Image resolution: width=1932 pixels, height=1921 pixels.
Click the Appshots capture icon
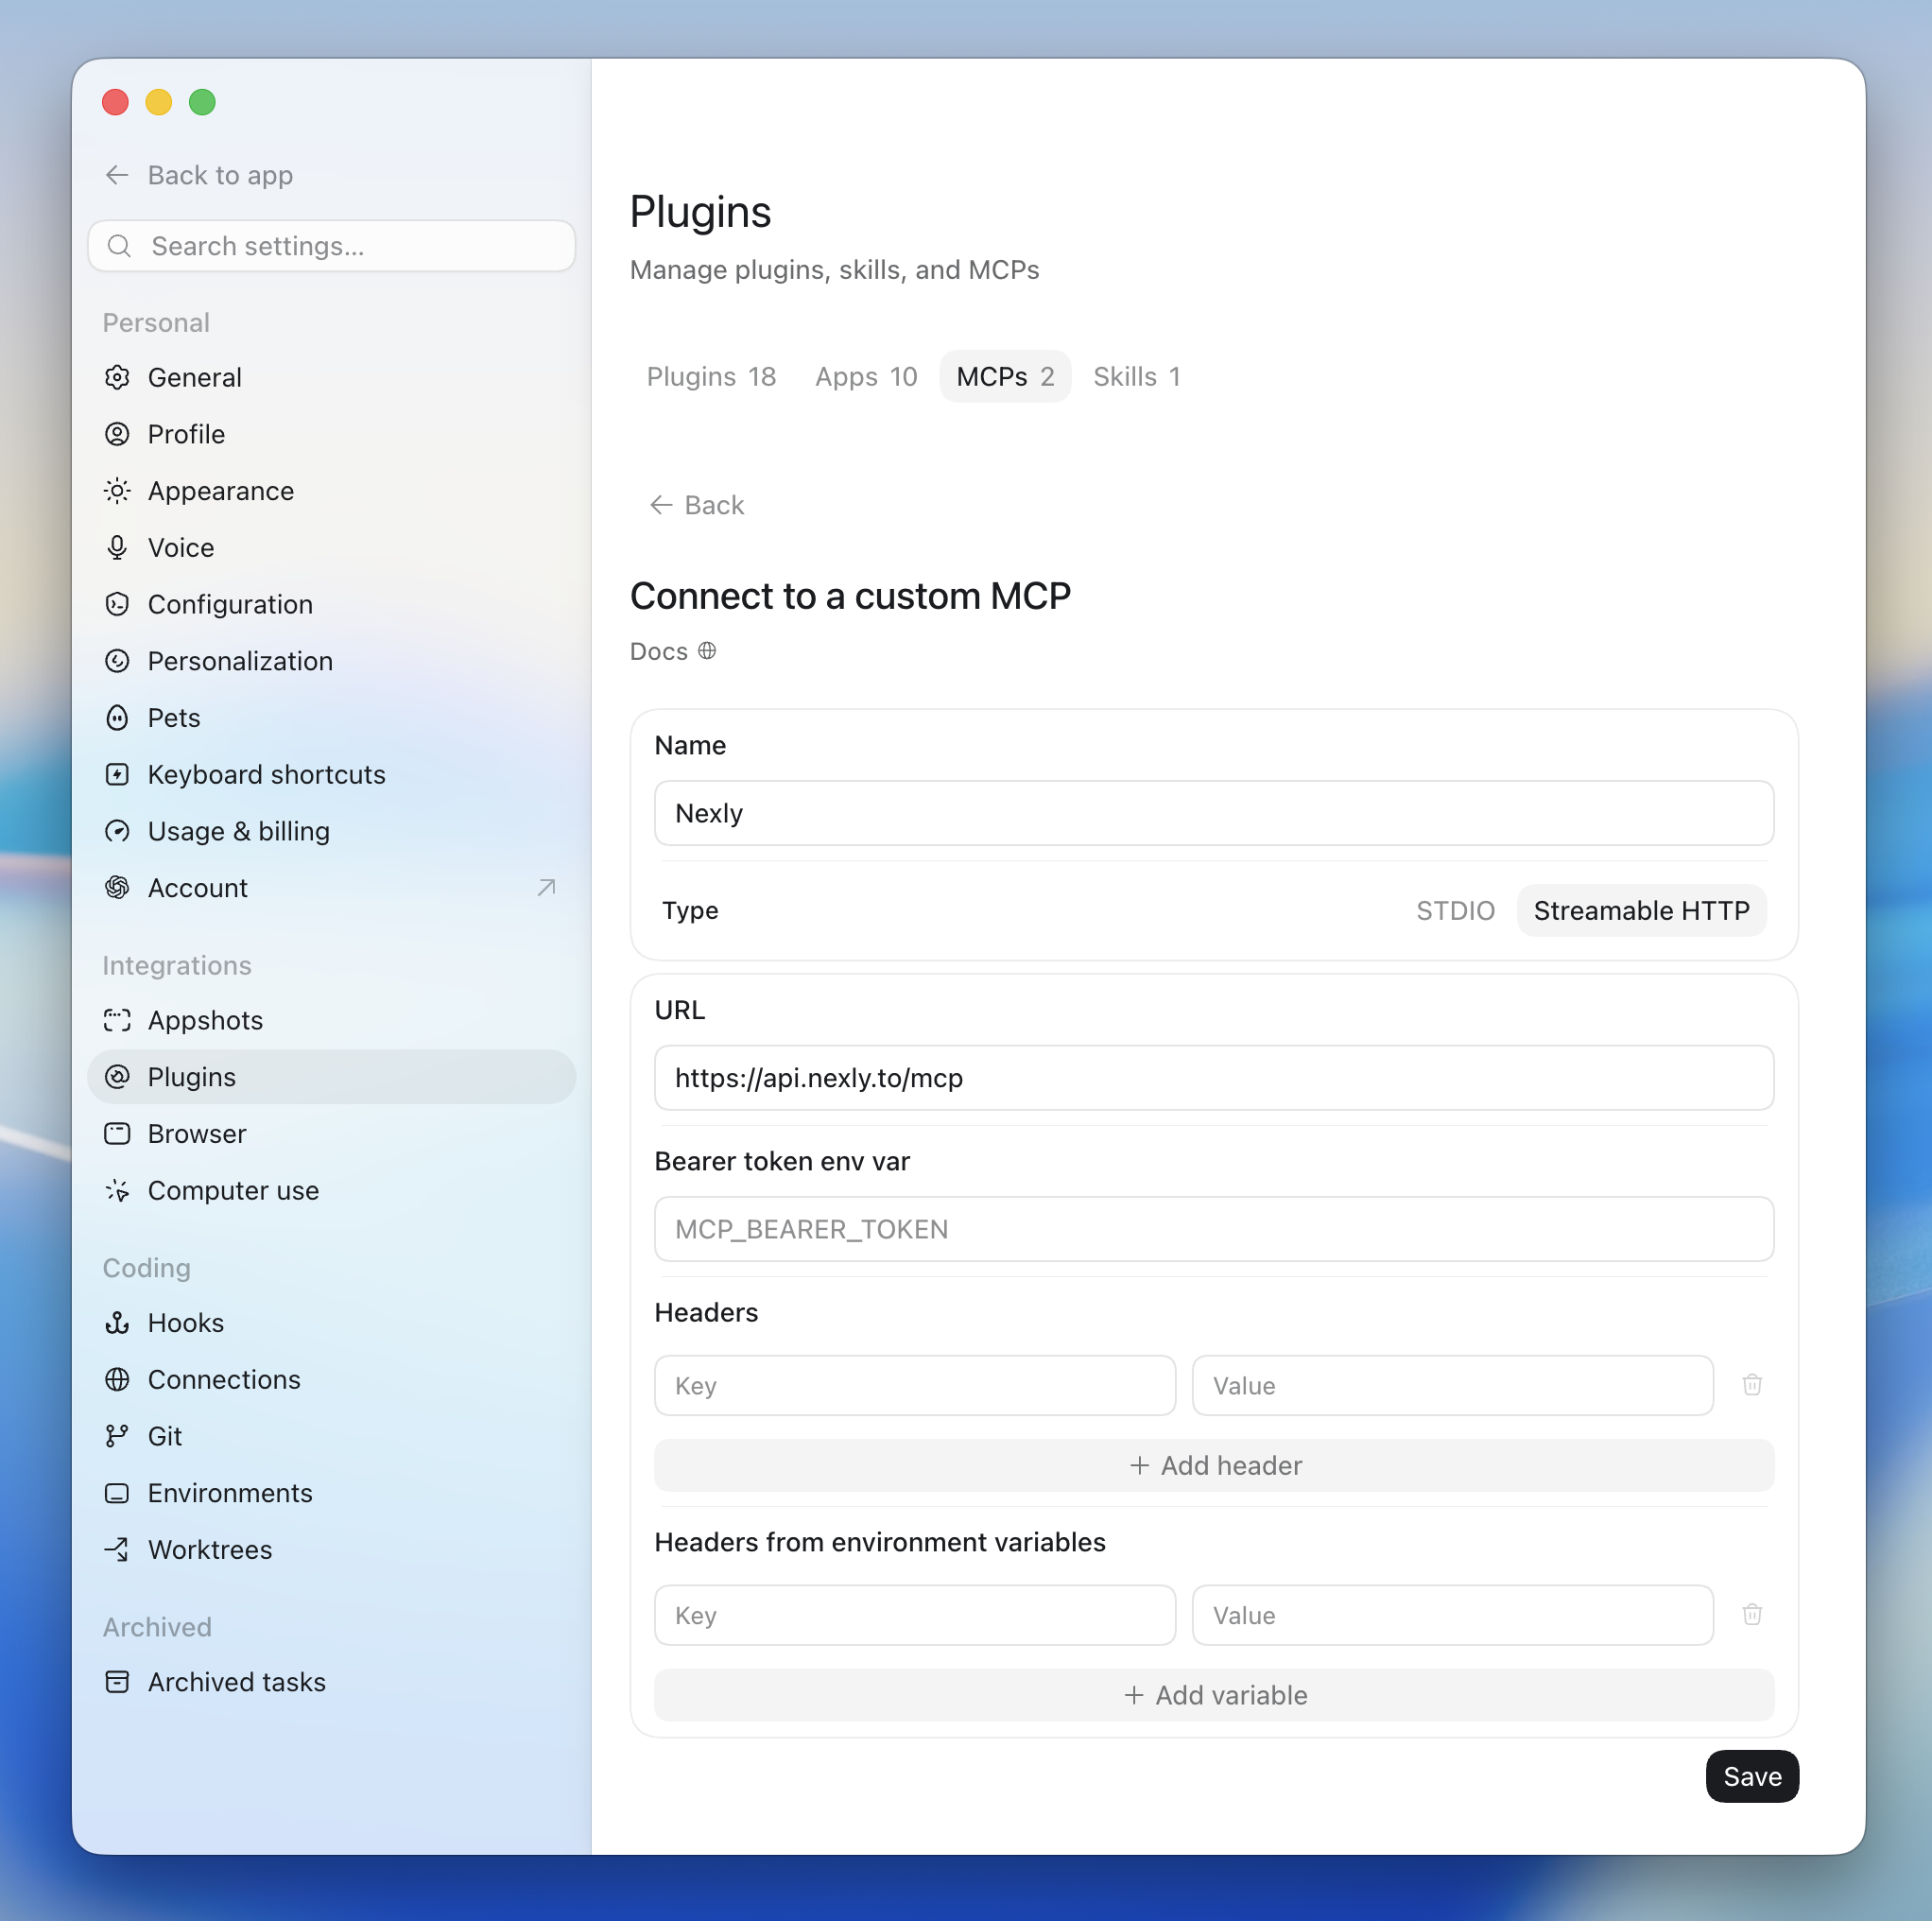point(117,1020)
